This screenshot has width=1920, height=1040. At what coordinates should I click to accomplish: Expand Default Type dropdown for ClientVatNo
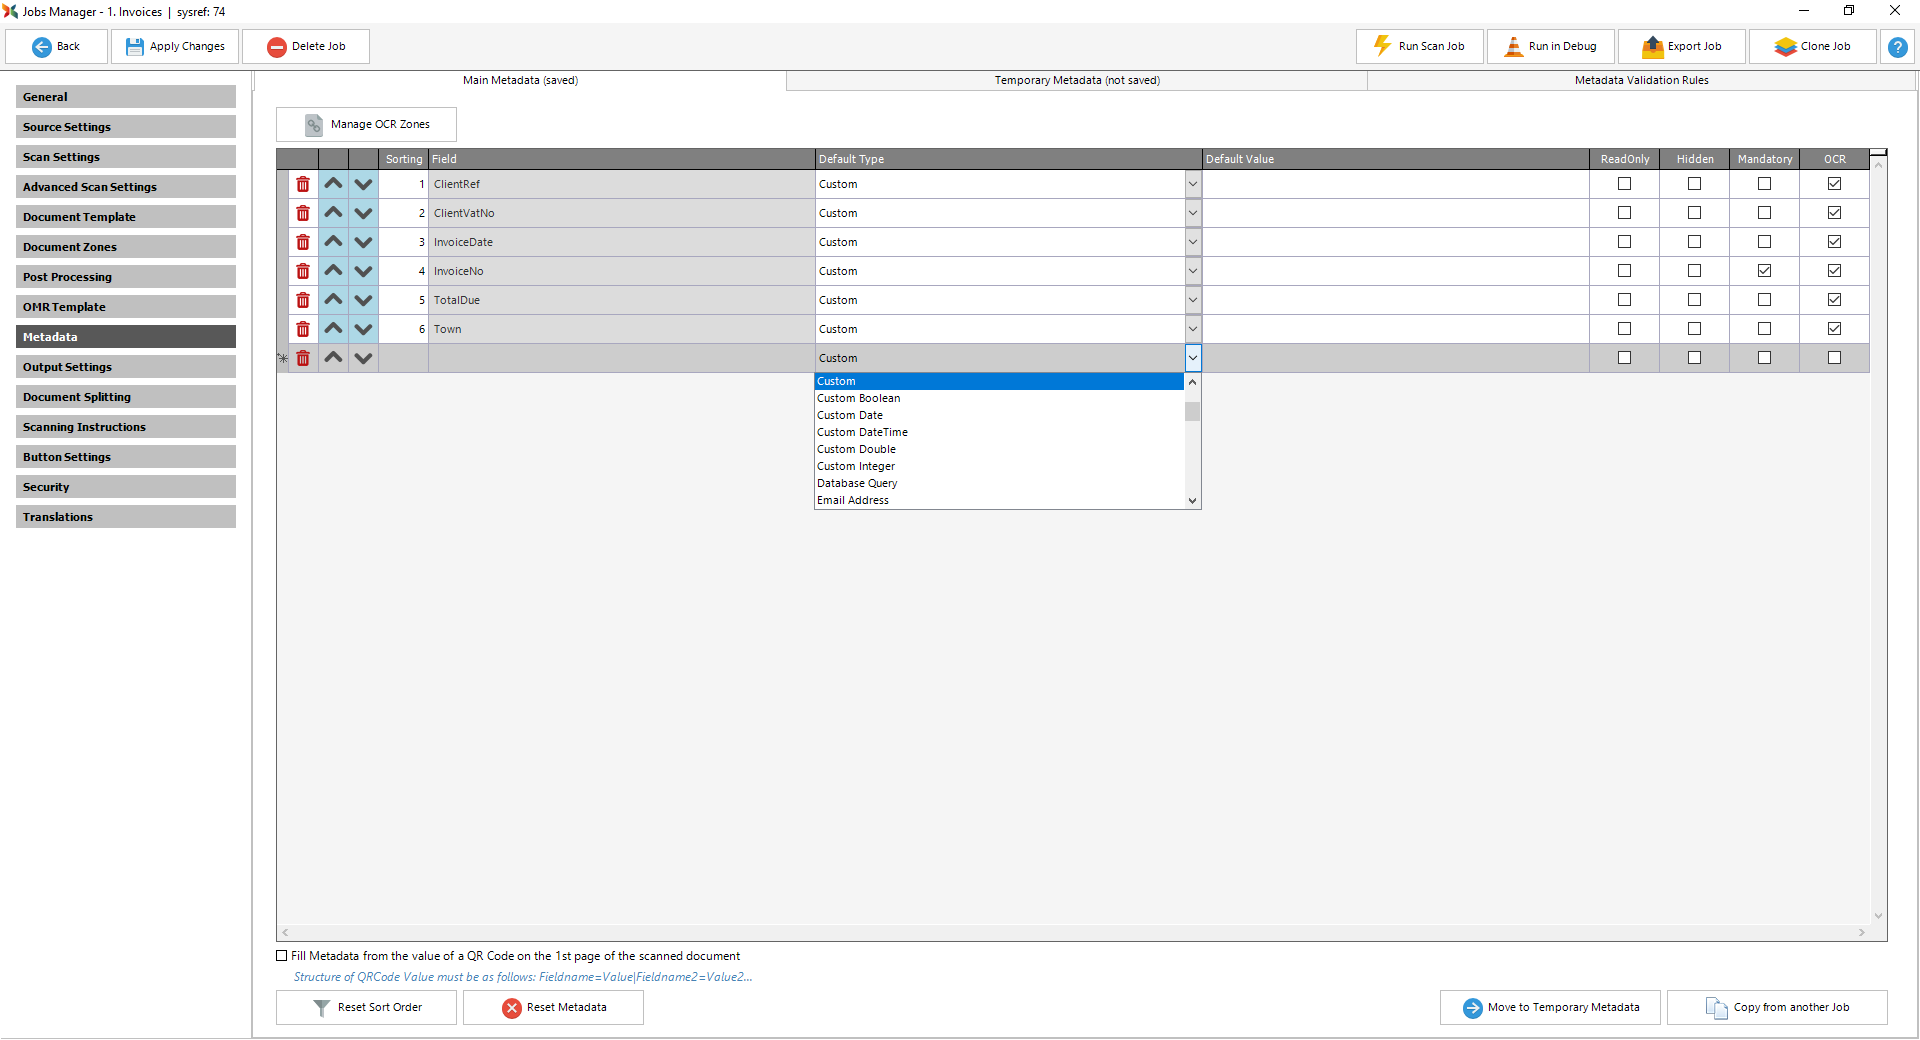(x=1192, y=213)
